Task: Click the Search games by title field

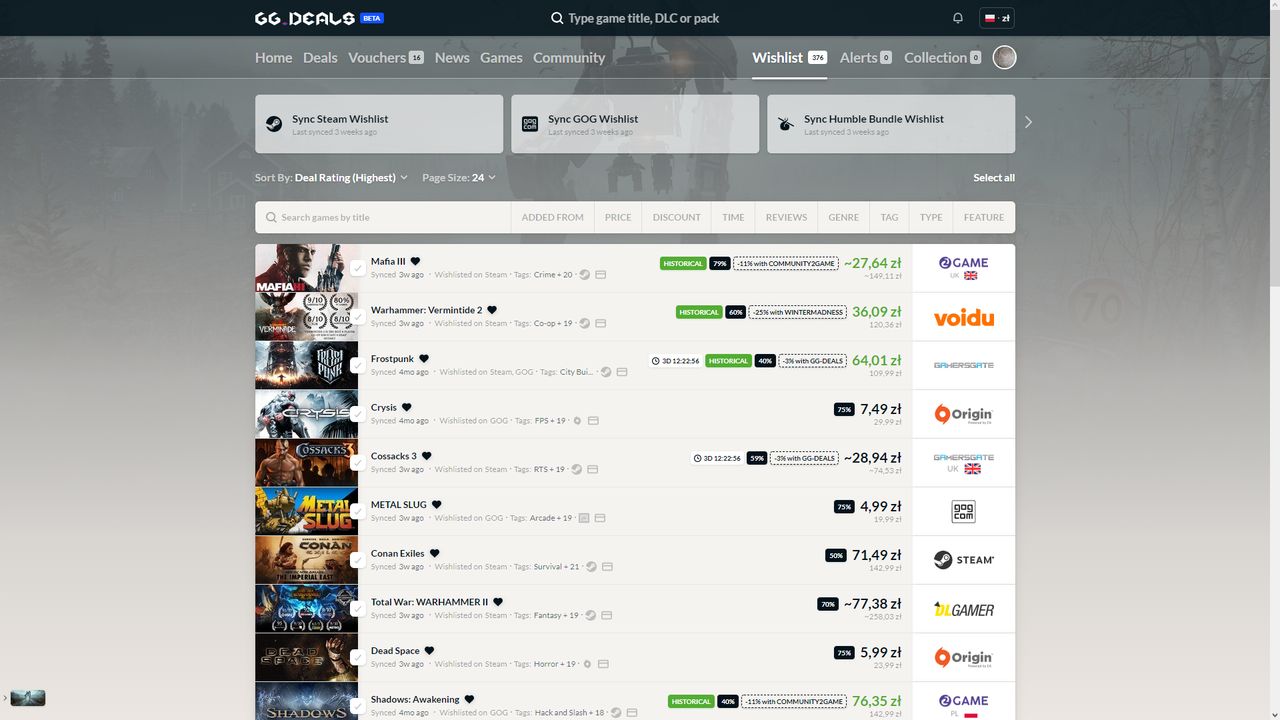Action: (x=383, y=217)
